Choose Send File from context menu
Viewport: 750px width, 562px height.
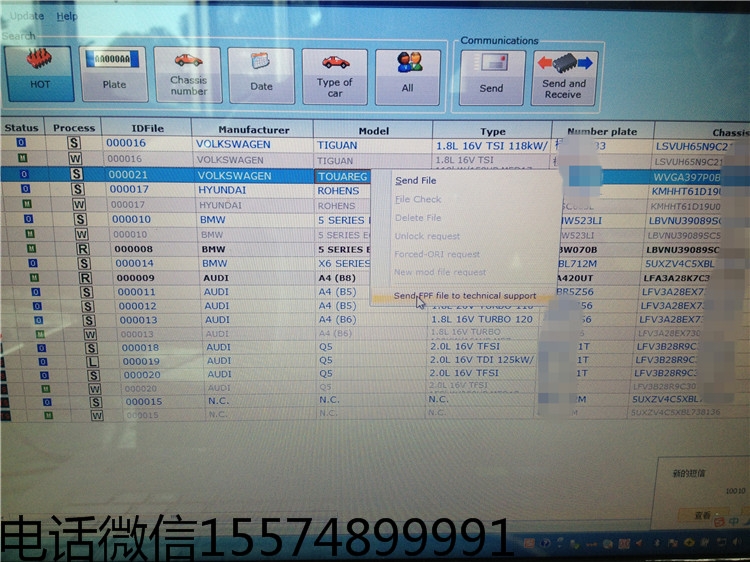pos(416,180)
